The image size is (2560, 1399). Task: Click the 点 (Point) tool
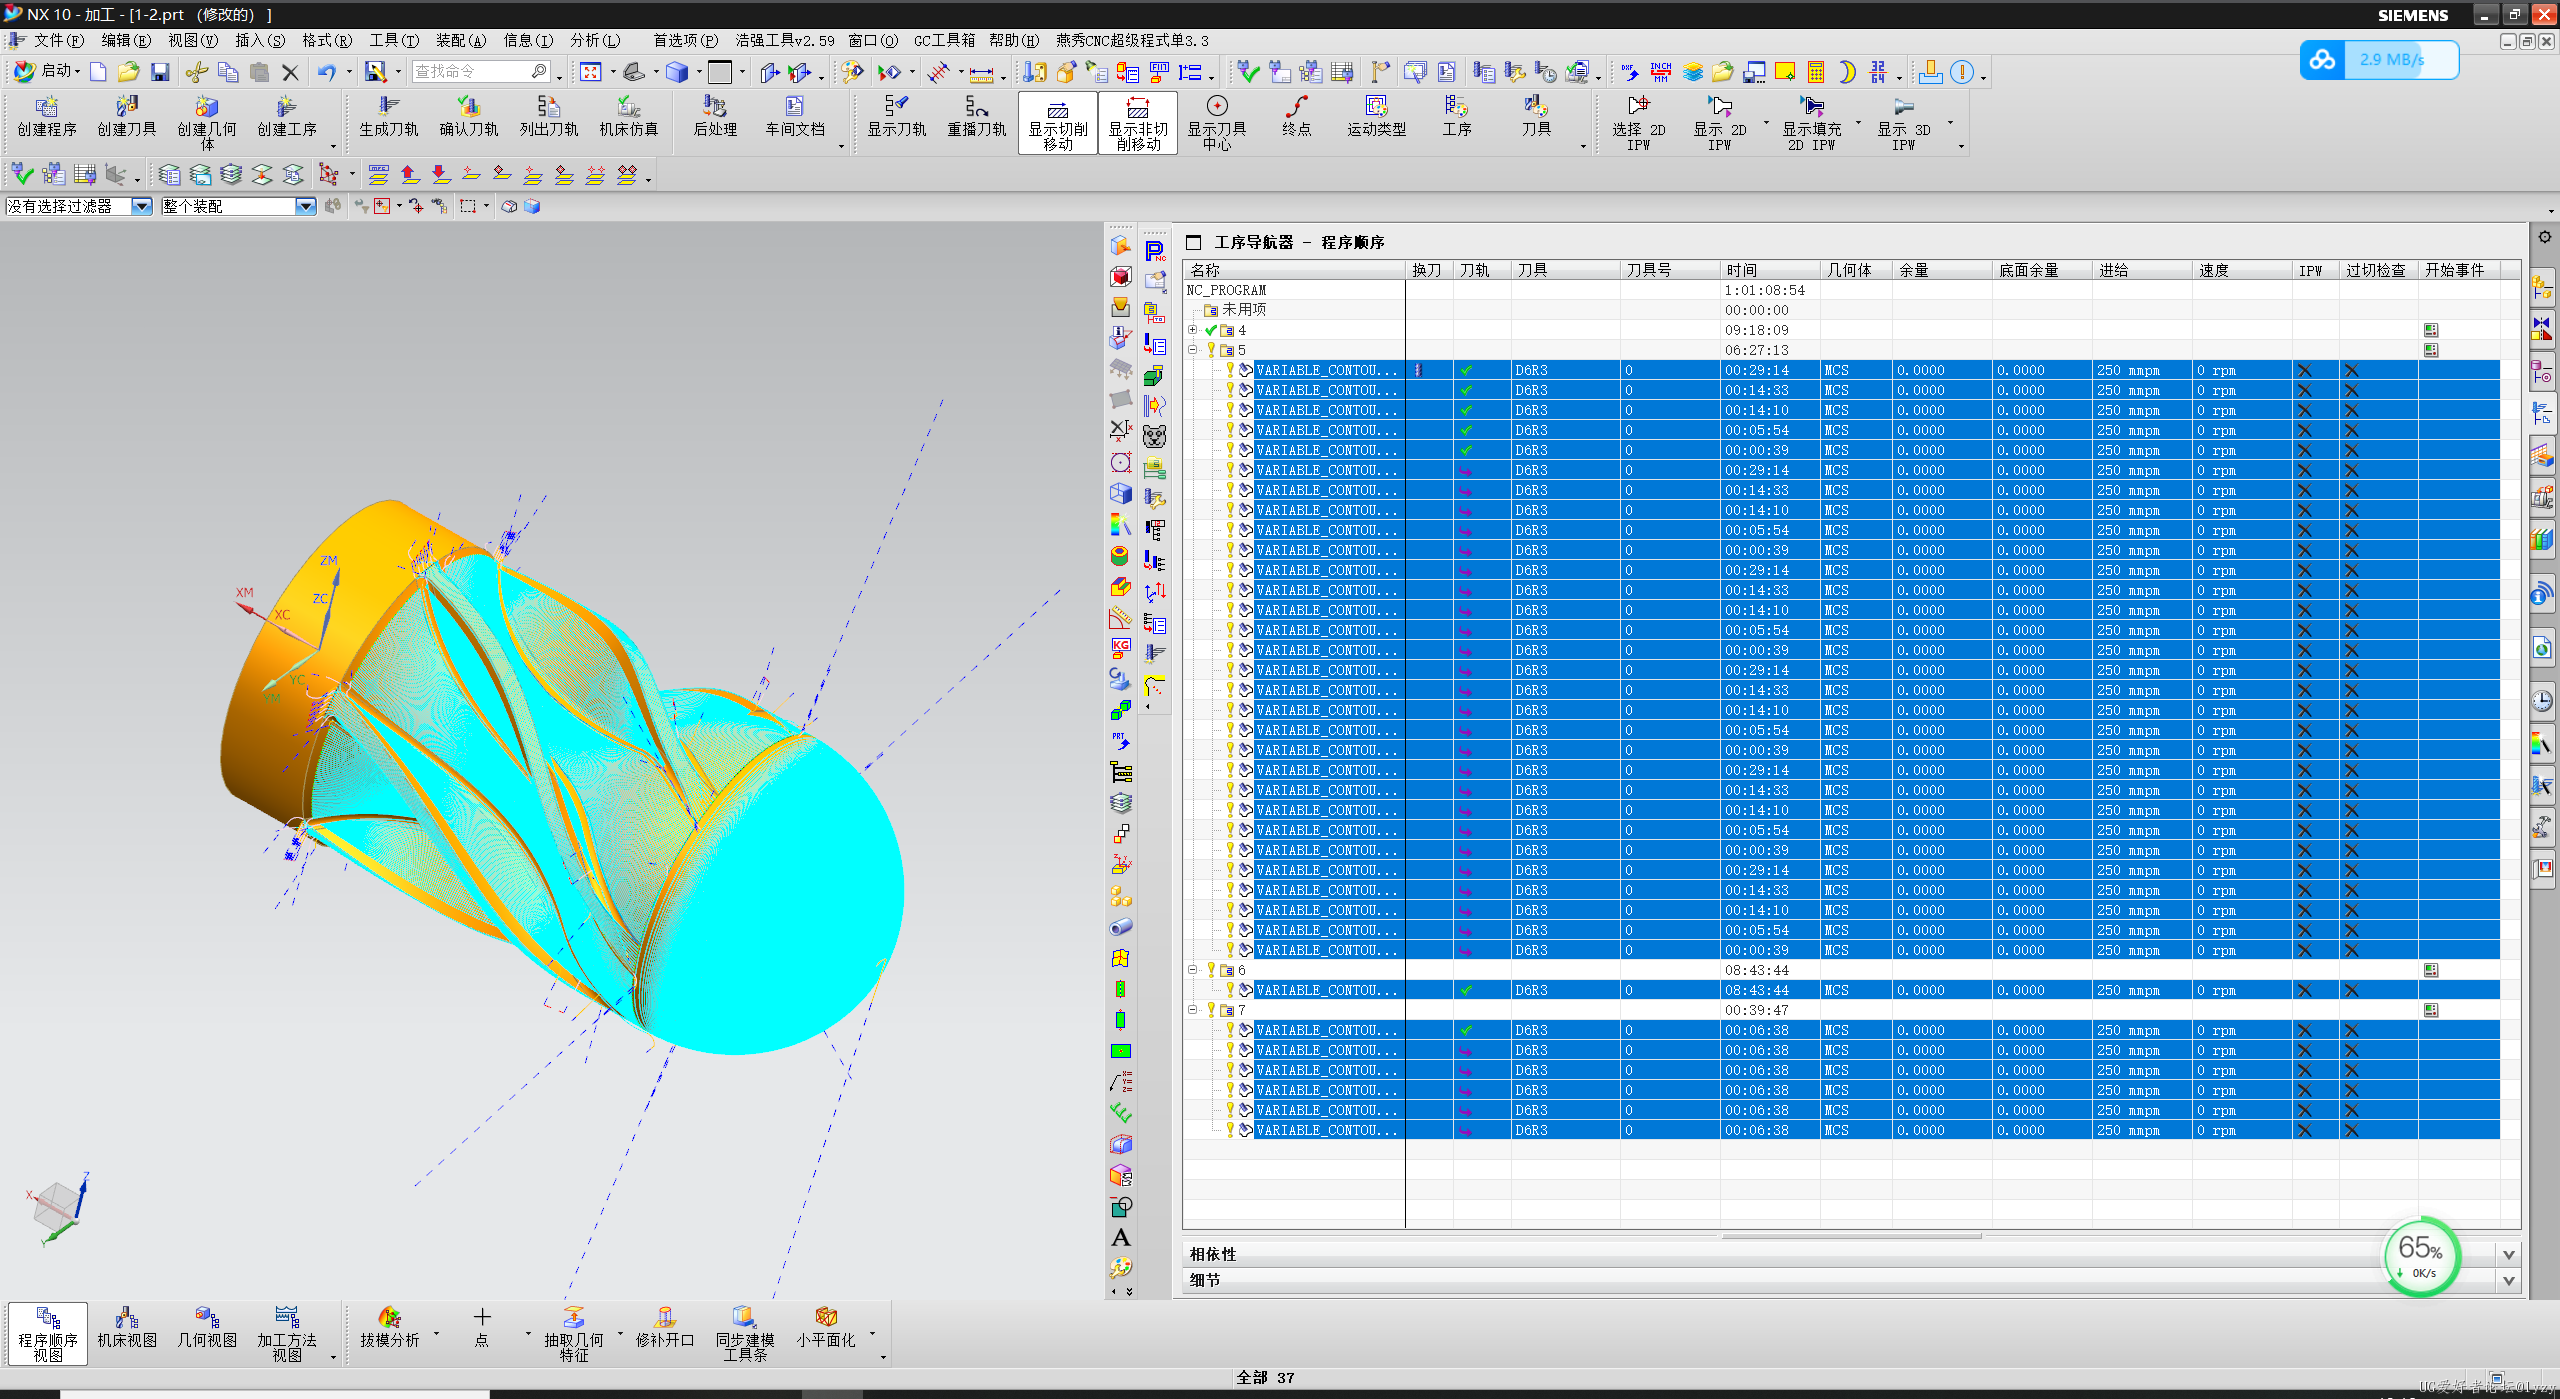tap(482, 1328)
